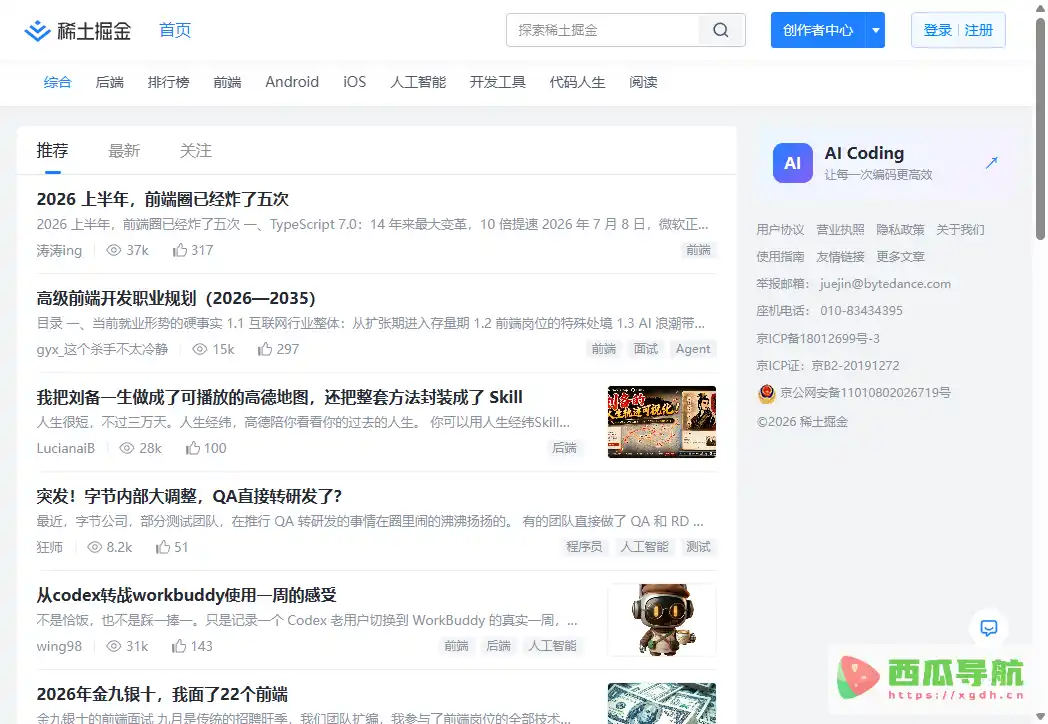This screenshot has height=724, width=1048.
Task: Open article 我把刘备一生做成了可播放的高德地图
Action: [x=279, y=397]
